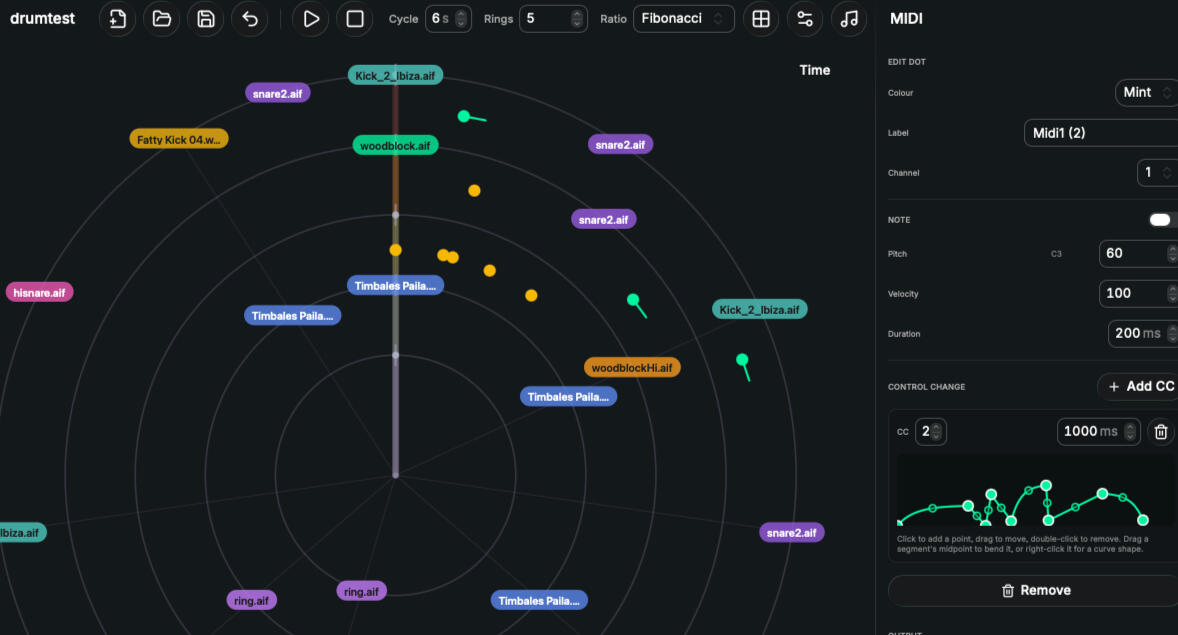1178x635 pixels.
Task: Select the right ring.aif label
Action: pyautogui.click(x=361, y=591)
